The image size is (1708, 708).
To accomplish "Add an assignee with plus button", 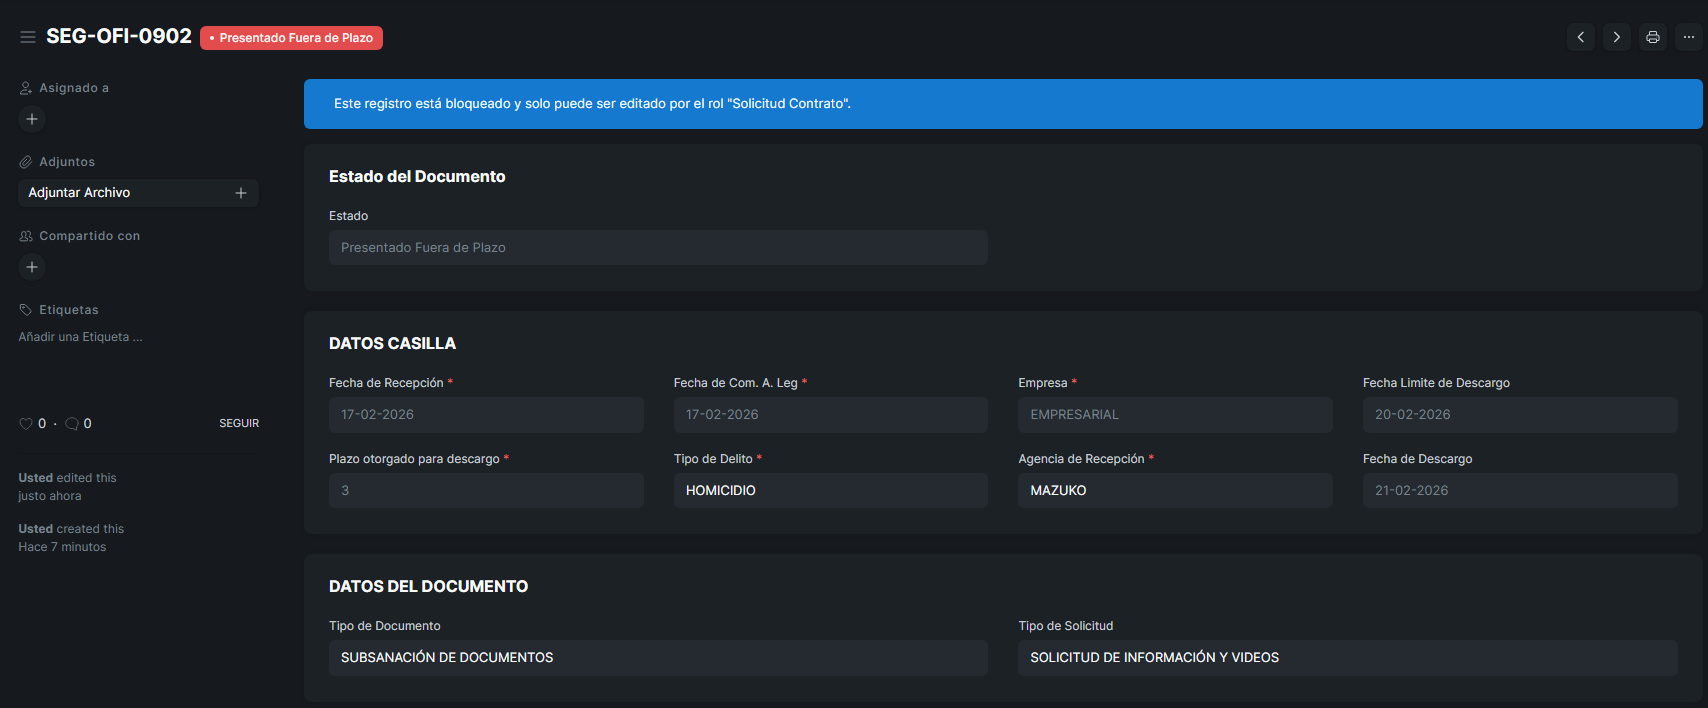I will coord(32,119).
